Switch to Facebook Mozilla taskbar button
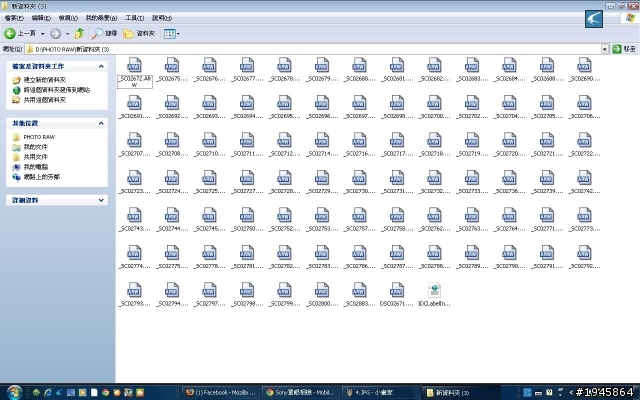Viewport: 640px width, 400px height. 221,393
